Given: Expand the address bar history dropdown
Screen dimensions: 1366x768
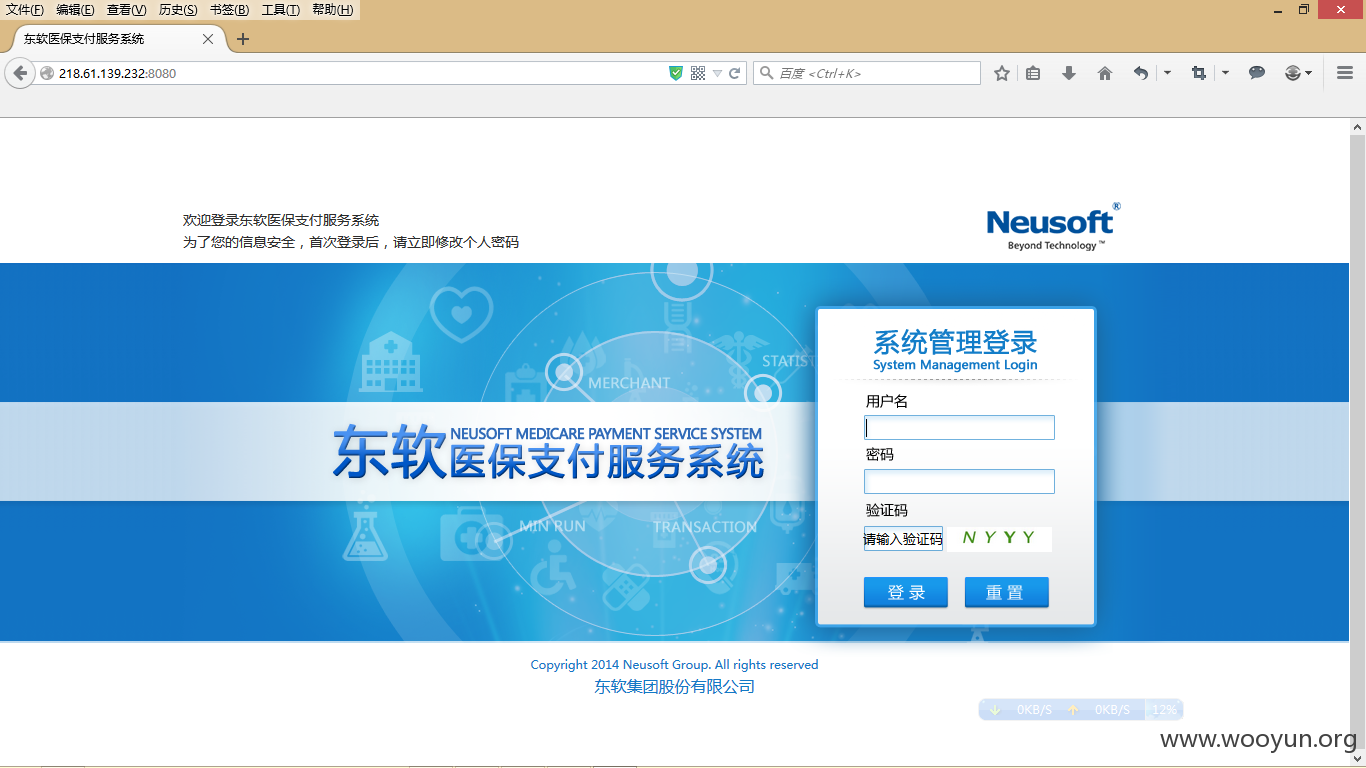Looking at the screenshot, I should (x=717, y=74).
